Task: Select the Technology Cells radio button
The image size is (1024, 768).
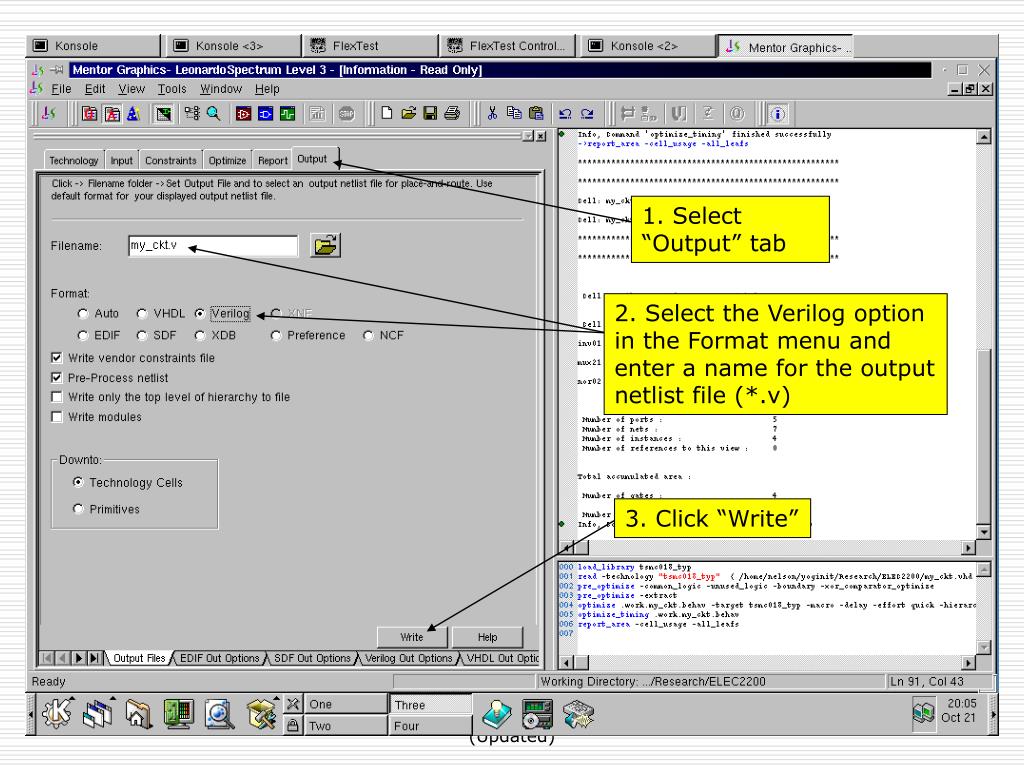Action: pos(78,482)
